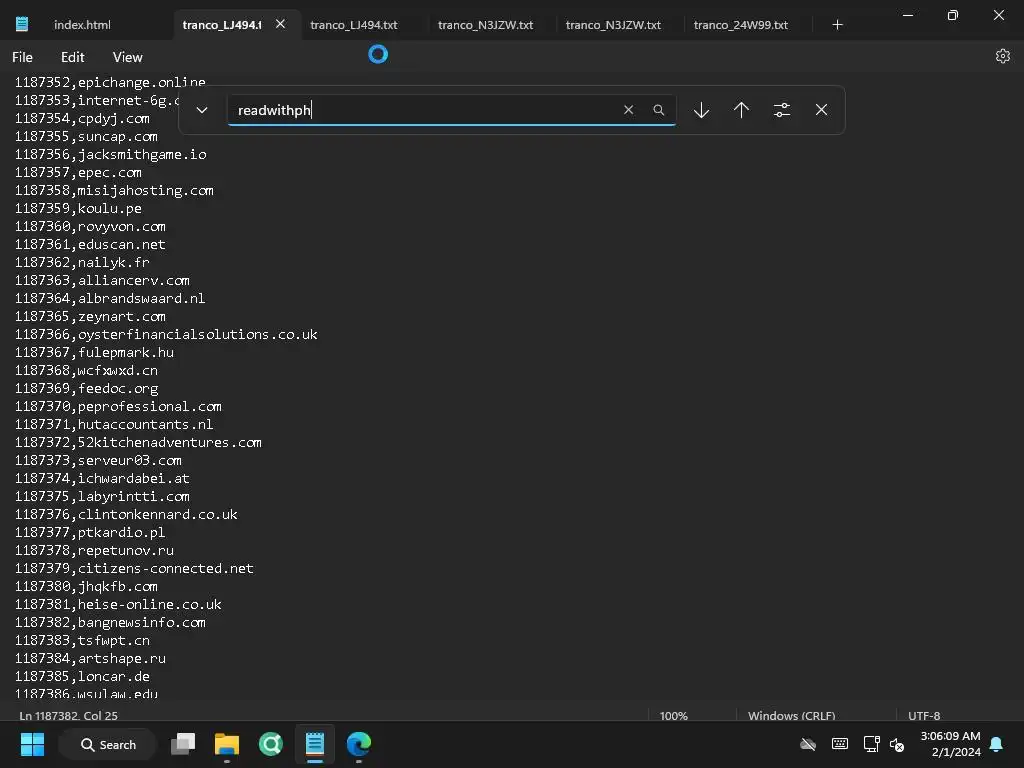Open the View menu
This screenshot has height=768, width=1024.
pos(127,57)
